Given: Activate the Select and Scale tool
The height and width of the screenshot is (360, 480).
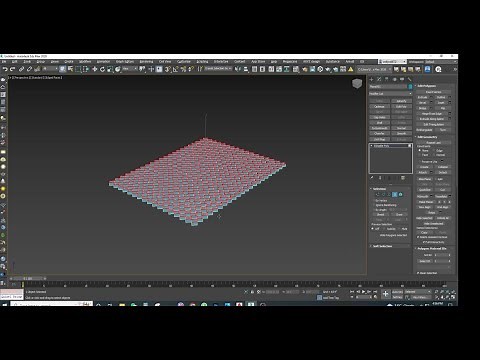Looking at the screenshot, I should tap(110, 69).
